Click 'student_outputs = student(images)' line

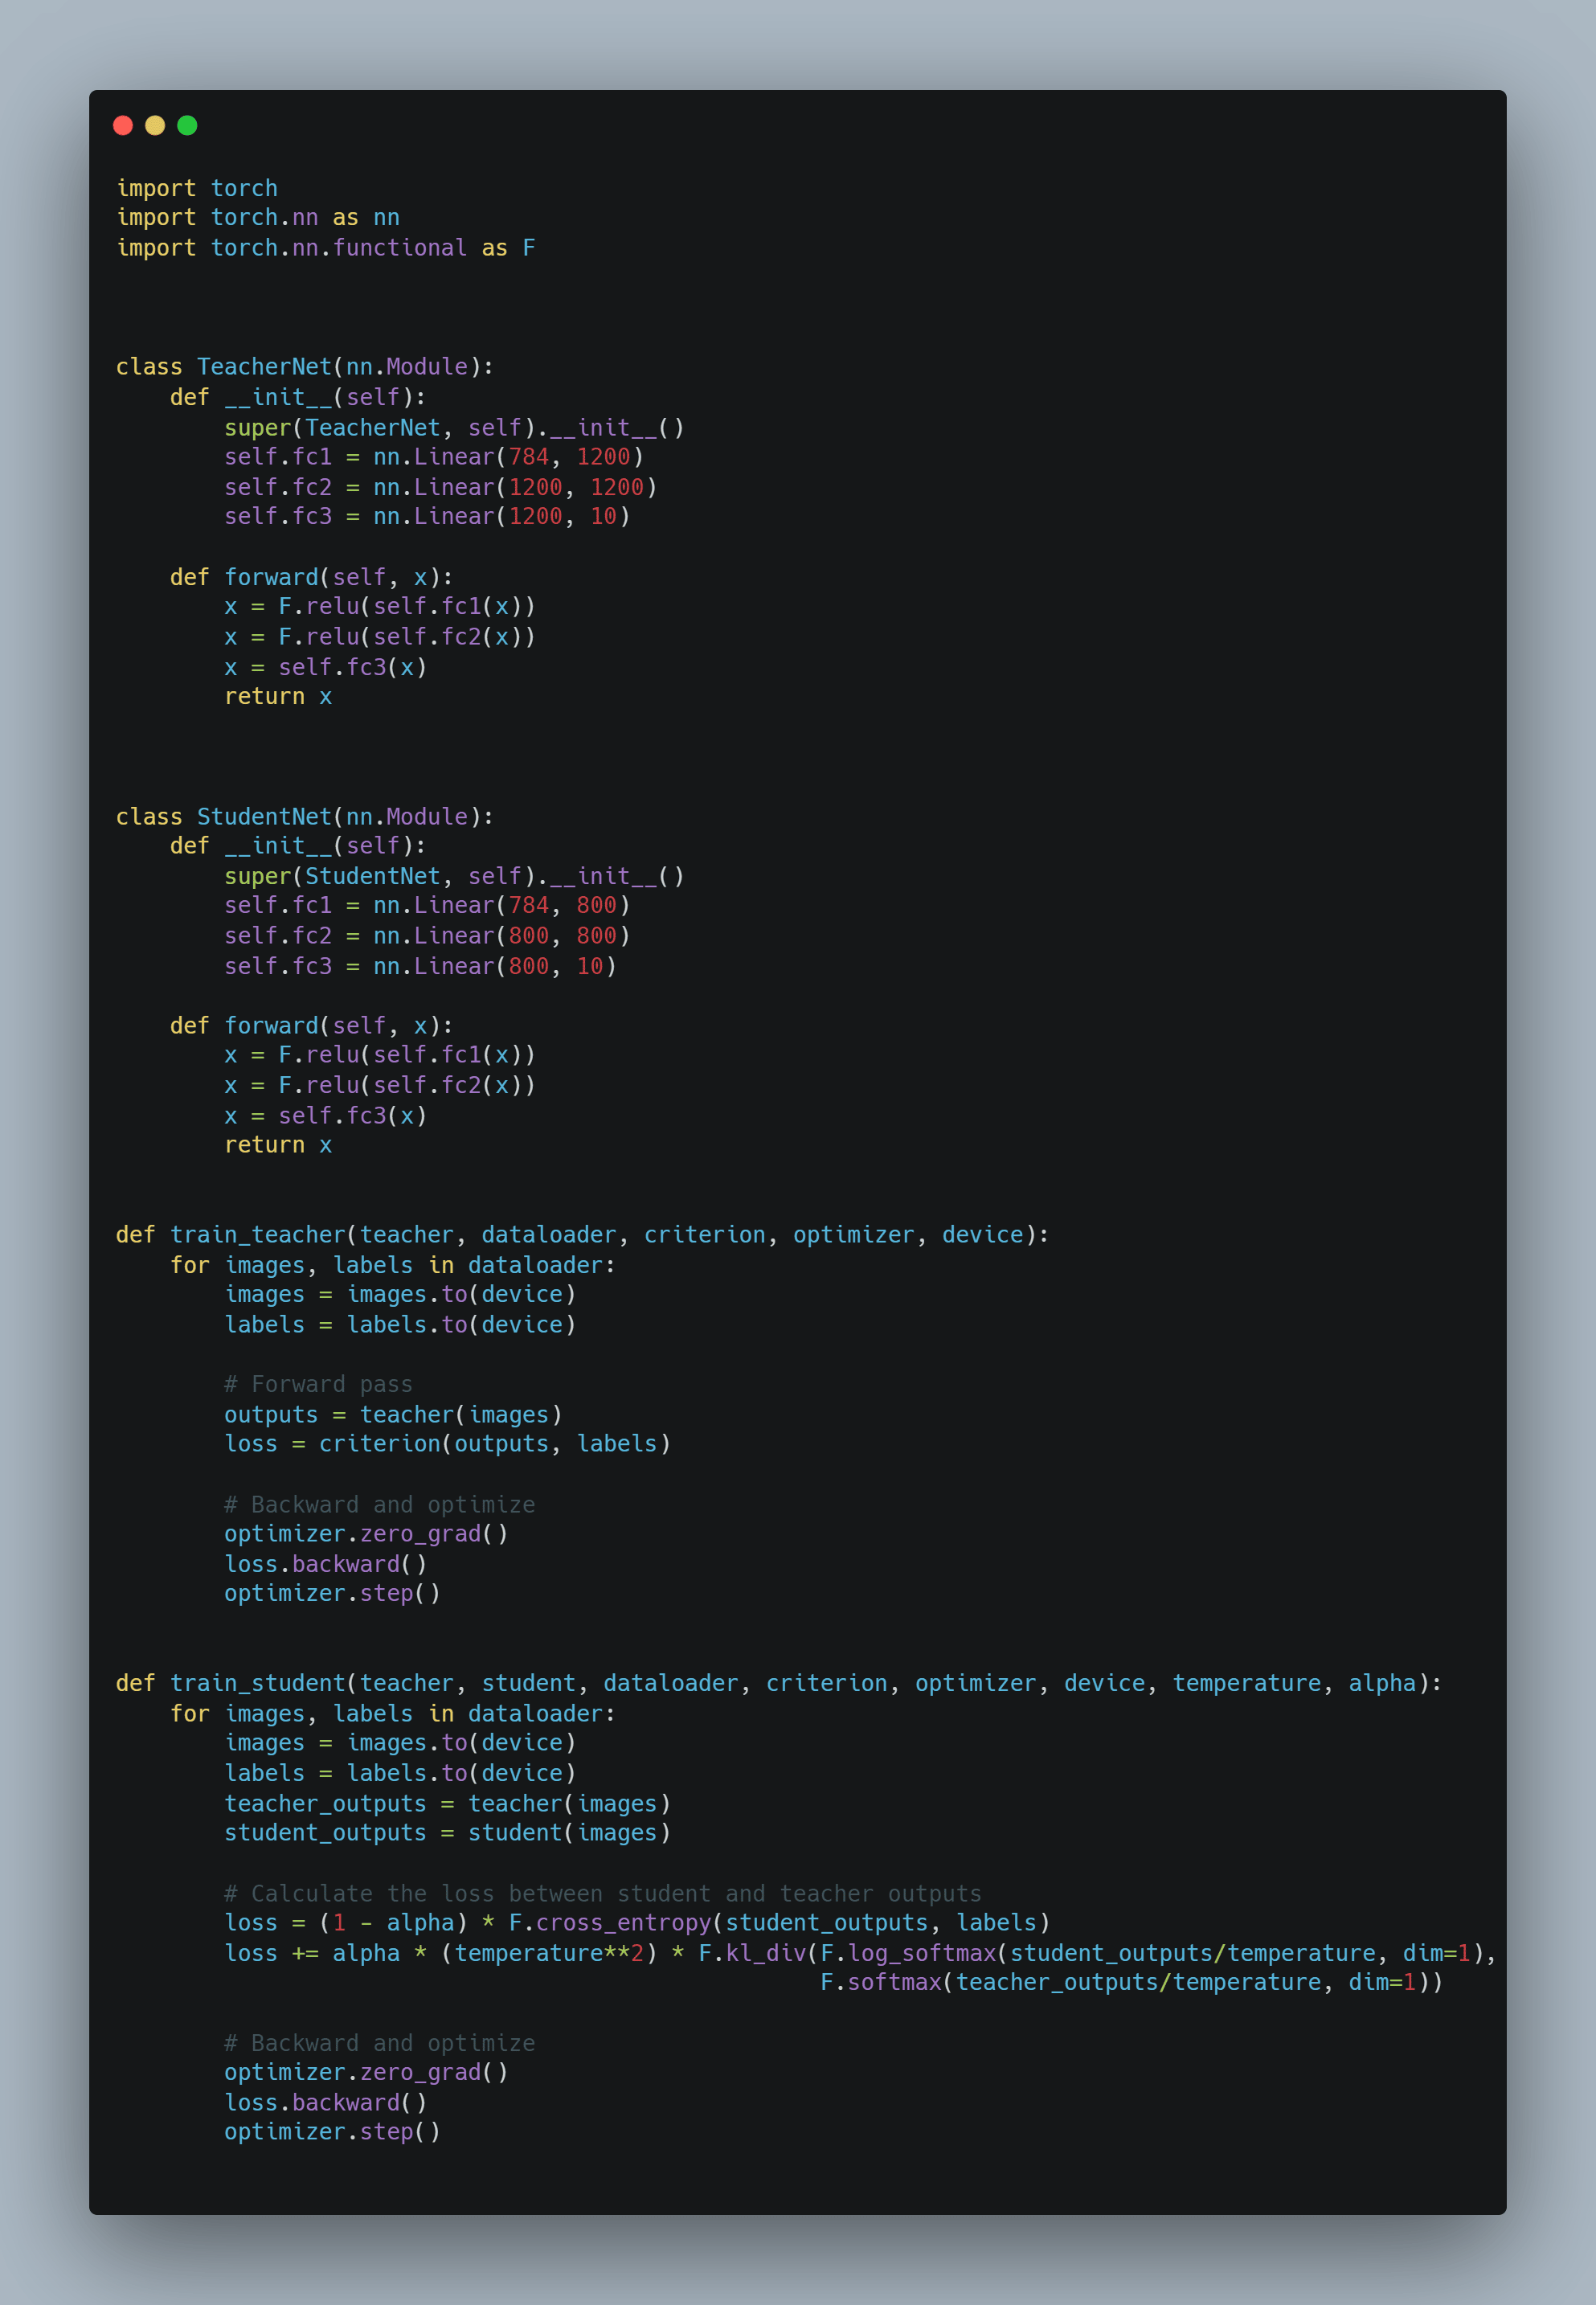pos(447,1832)
